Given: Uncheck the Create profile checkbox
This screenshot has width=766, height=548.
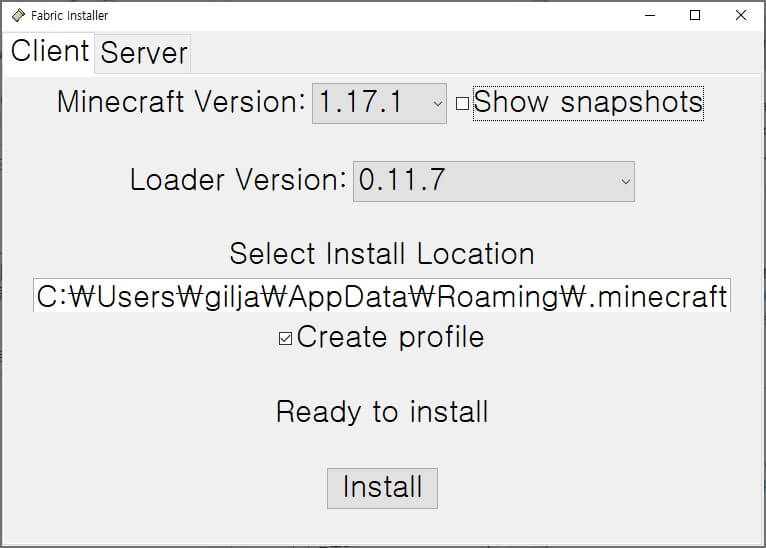Looking at the screenshot, I should coord(285,338).
